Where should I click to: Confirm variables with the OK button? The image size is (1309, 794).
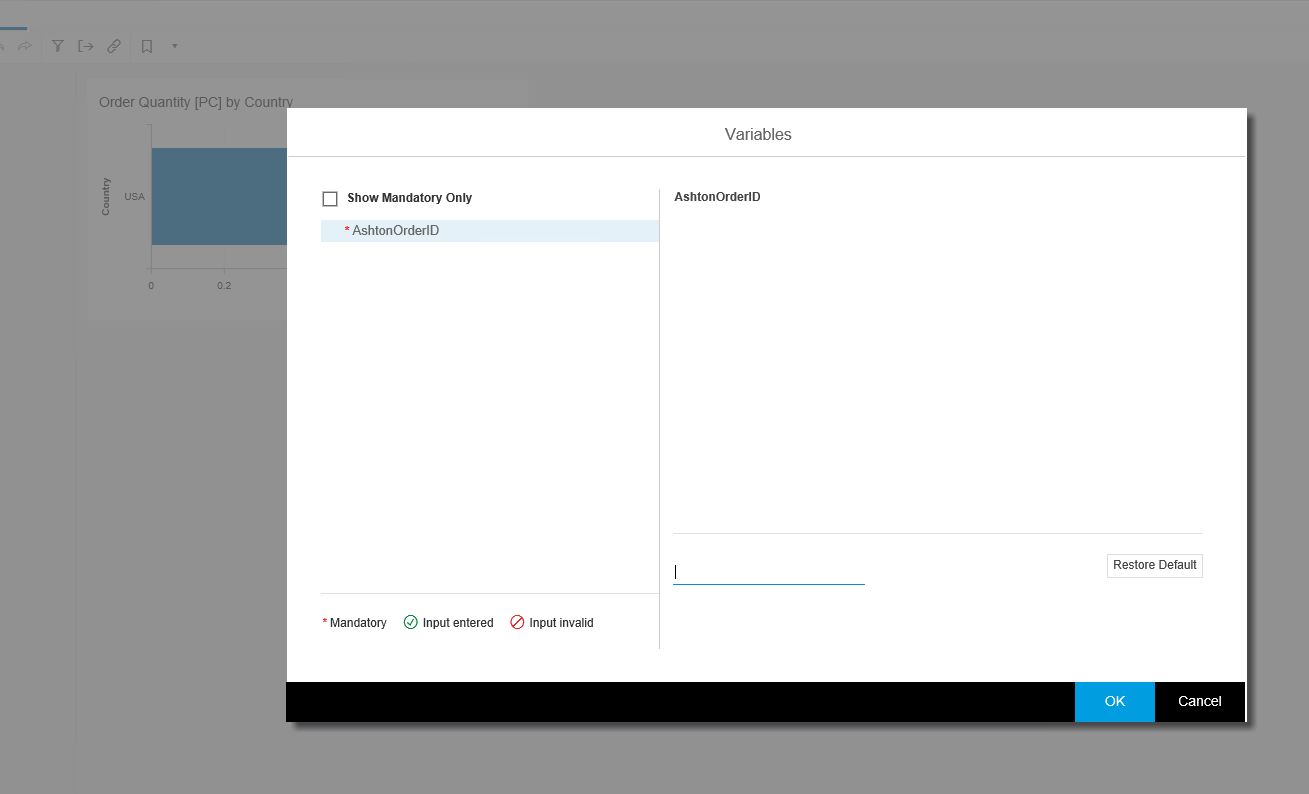(x=1115, y=701)
